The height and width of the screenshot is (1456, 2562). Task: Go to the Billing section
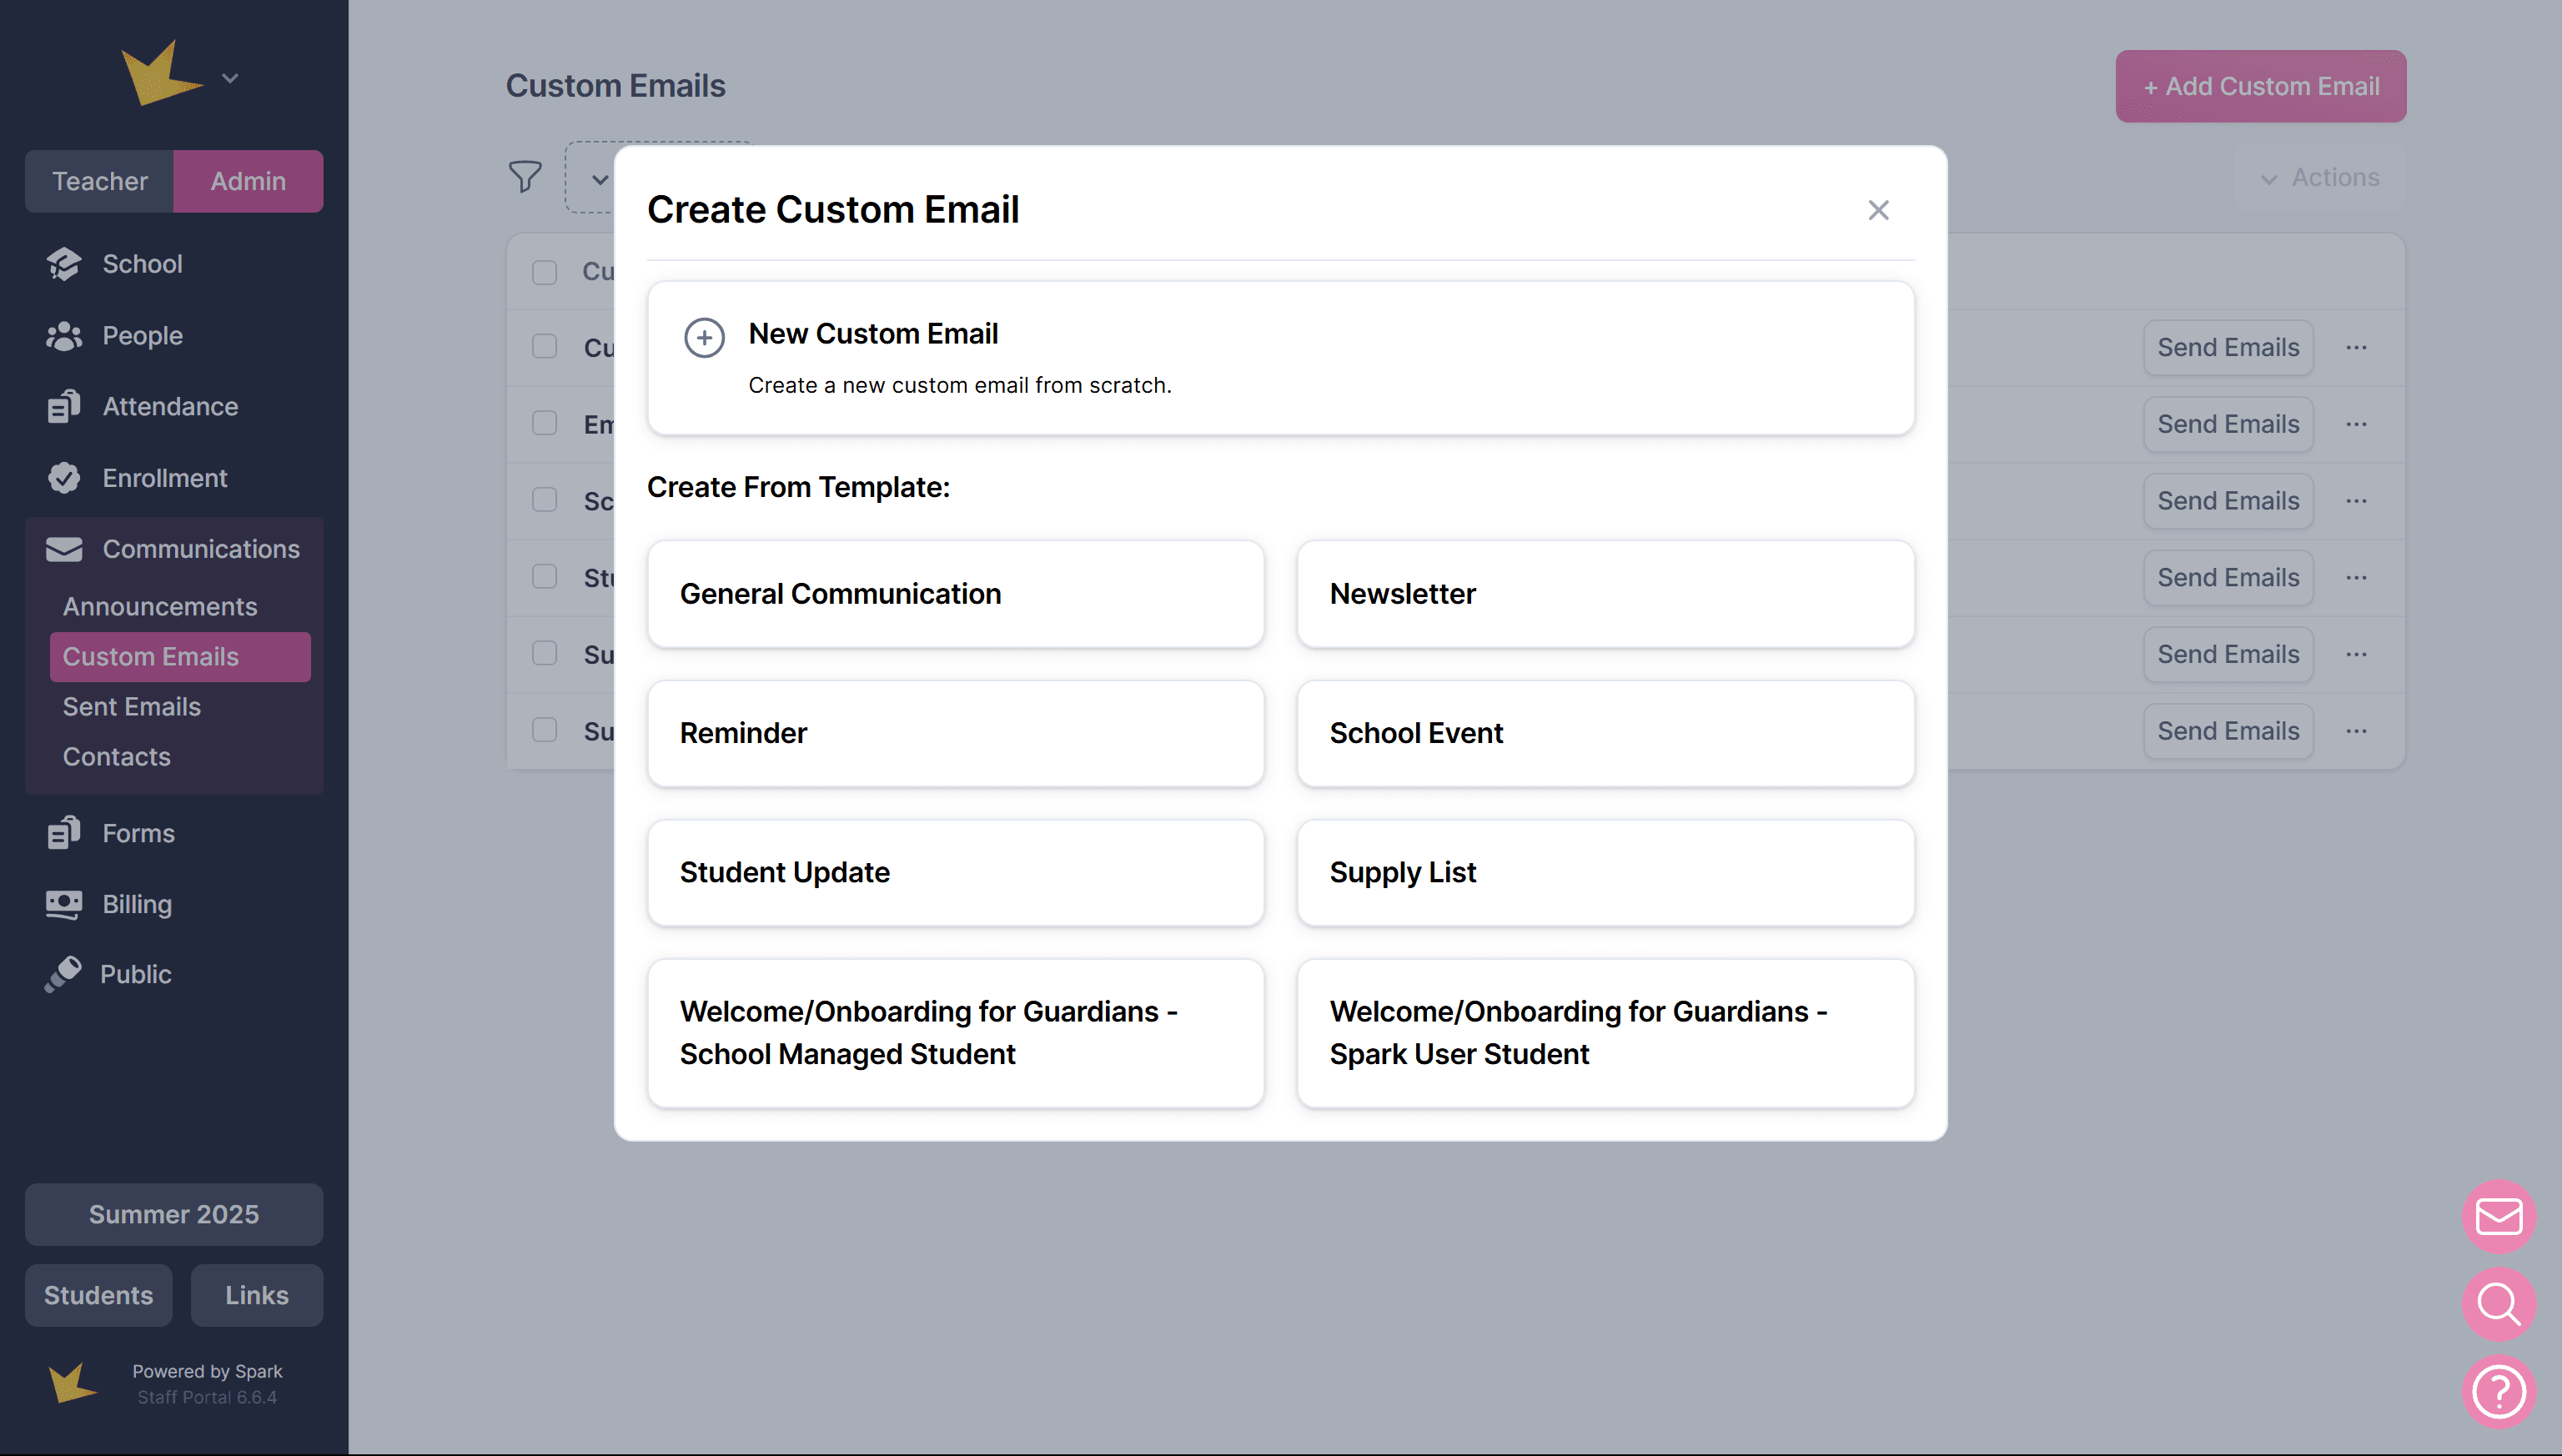(137, 904)
